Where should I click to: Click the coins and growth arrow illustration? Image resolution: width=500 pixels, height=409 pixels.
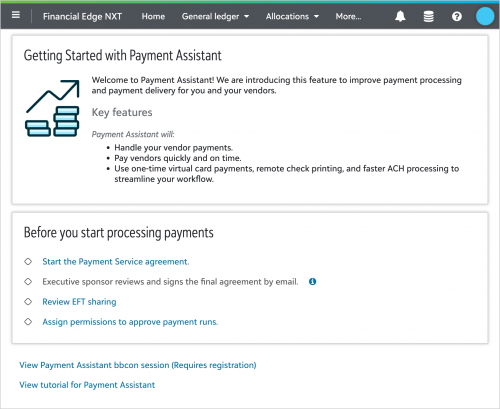click(x=52, y=108)
